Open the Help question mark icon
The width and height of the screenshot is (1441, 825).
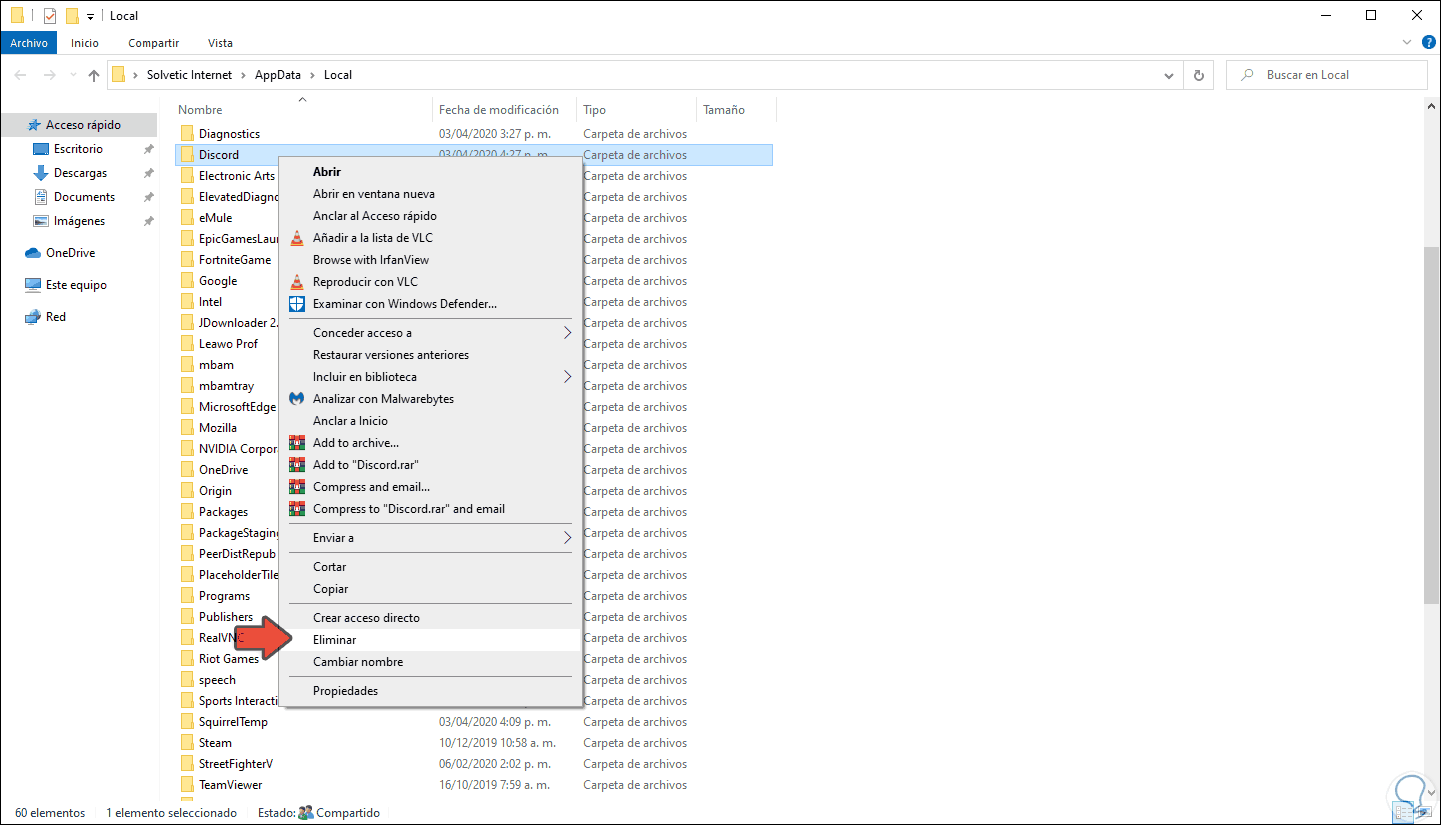[1429, 43]
